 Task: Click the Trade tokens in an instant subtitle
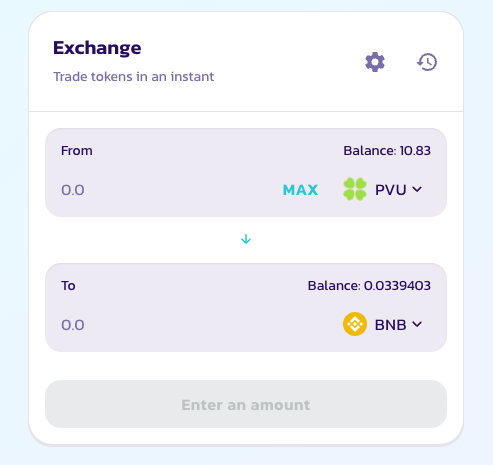point(133,77)
